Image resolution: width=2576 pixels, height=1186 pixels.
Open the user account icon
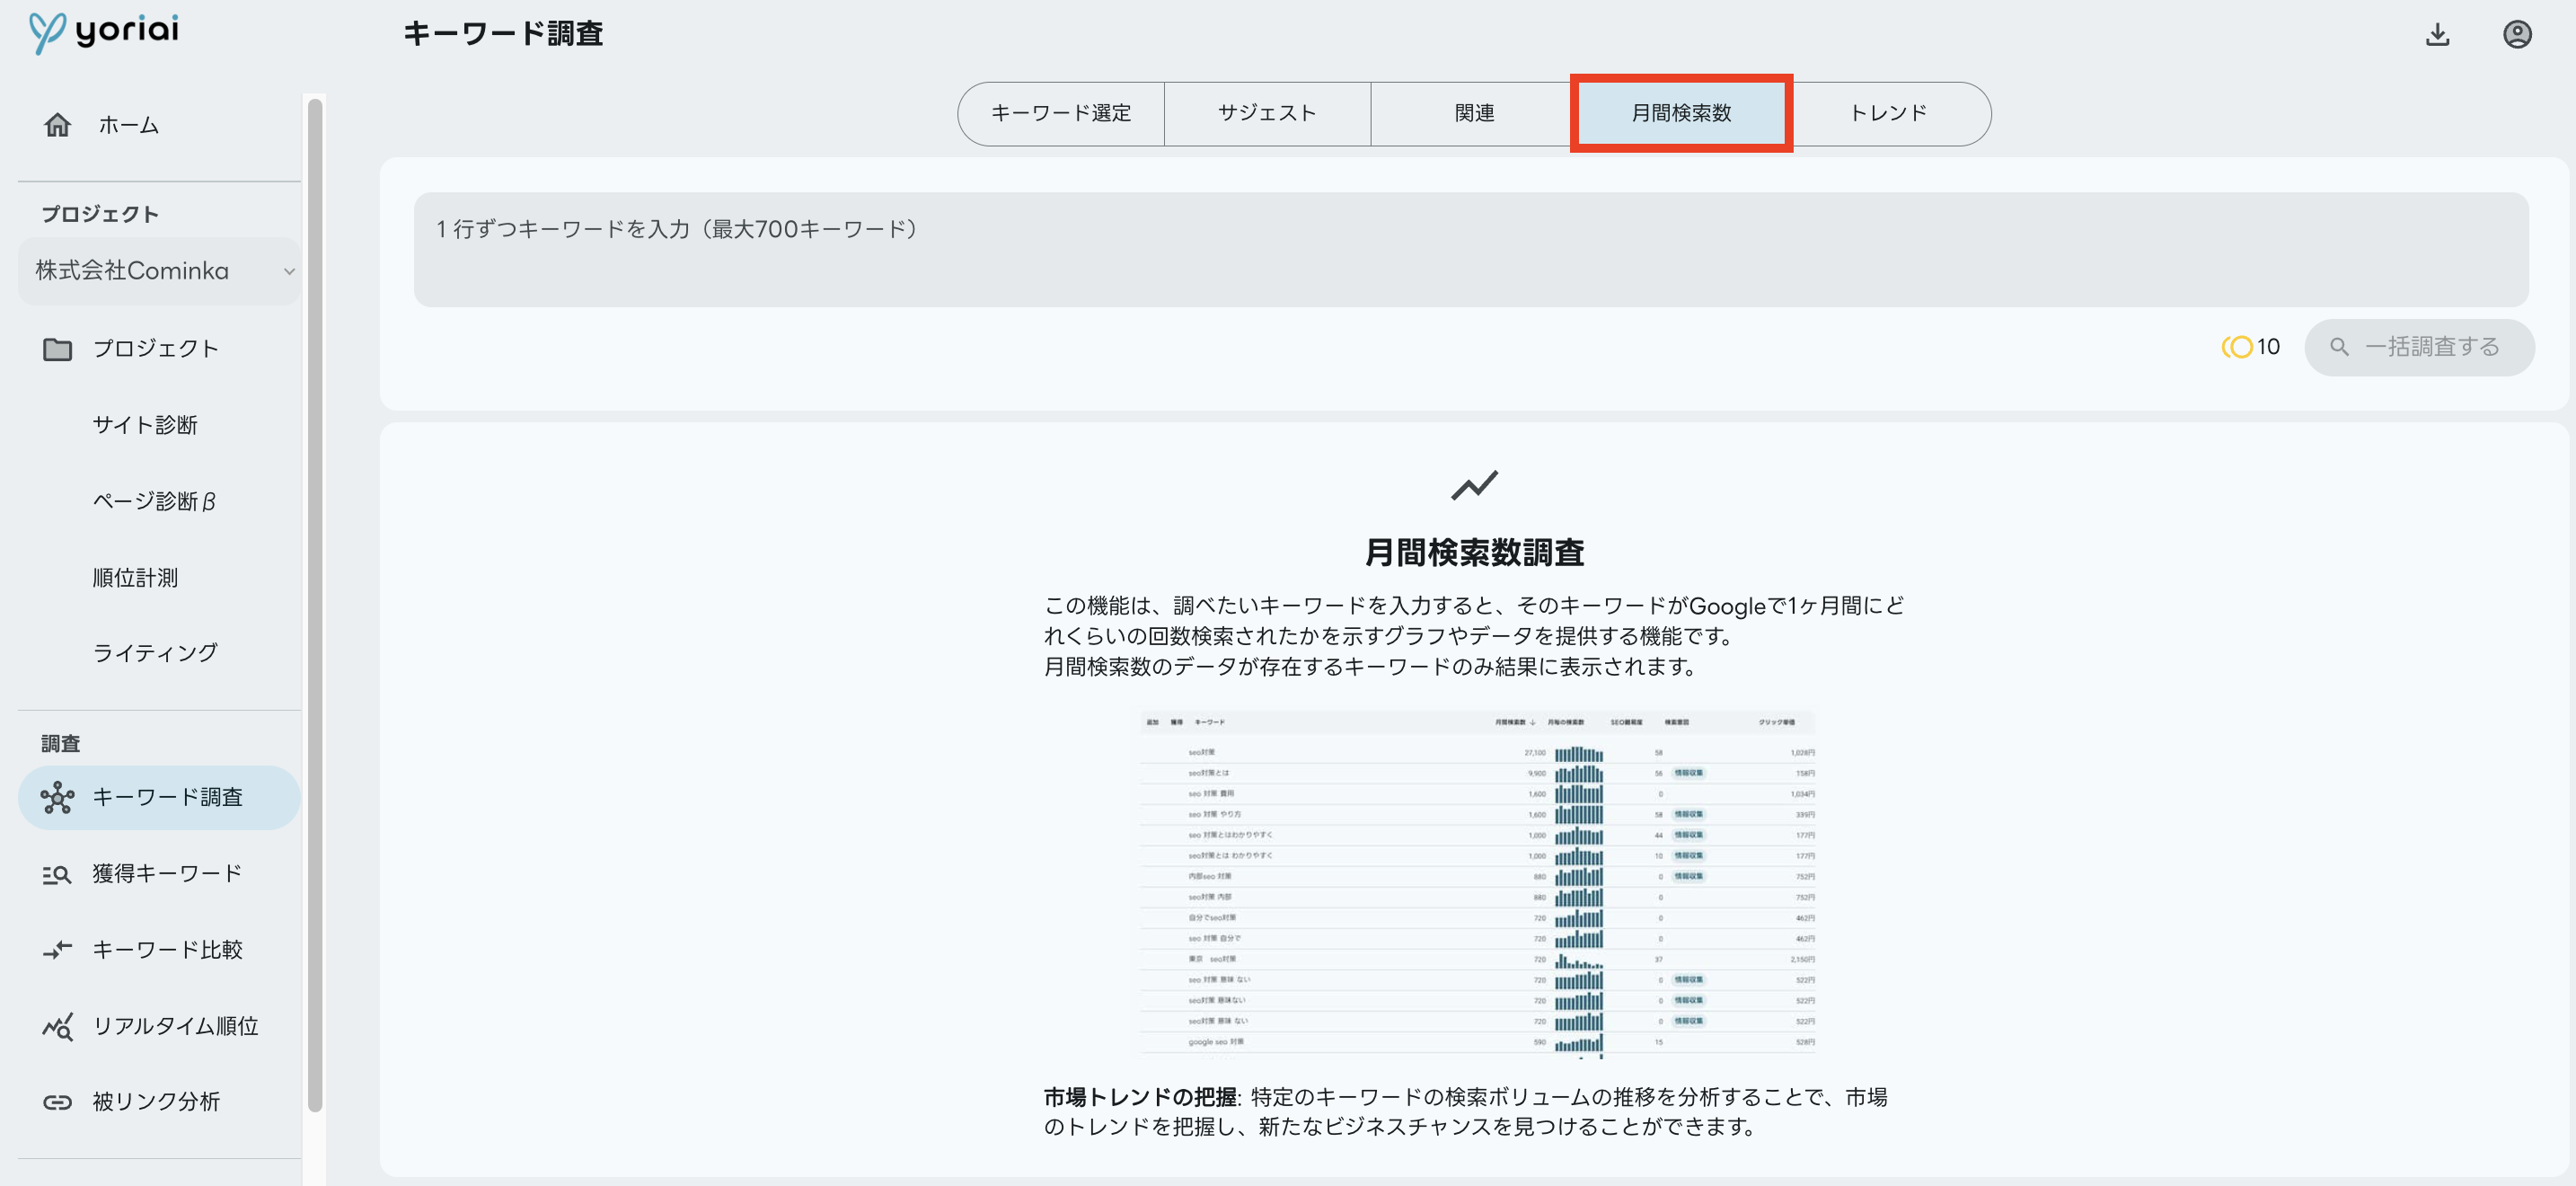(x=2516, y=34)
